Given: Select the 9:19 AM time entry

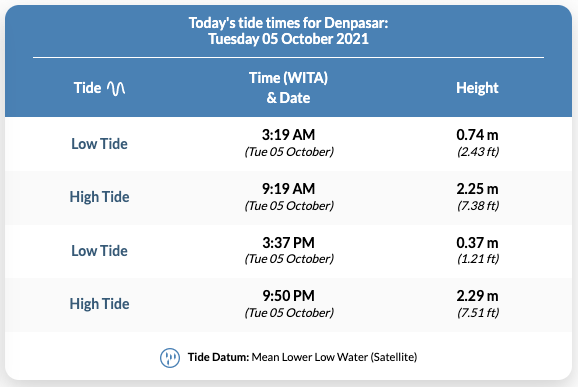Looking at the screenshot, I should tap(289, 189).
